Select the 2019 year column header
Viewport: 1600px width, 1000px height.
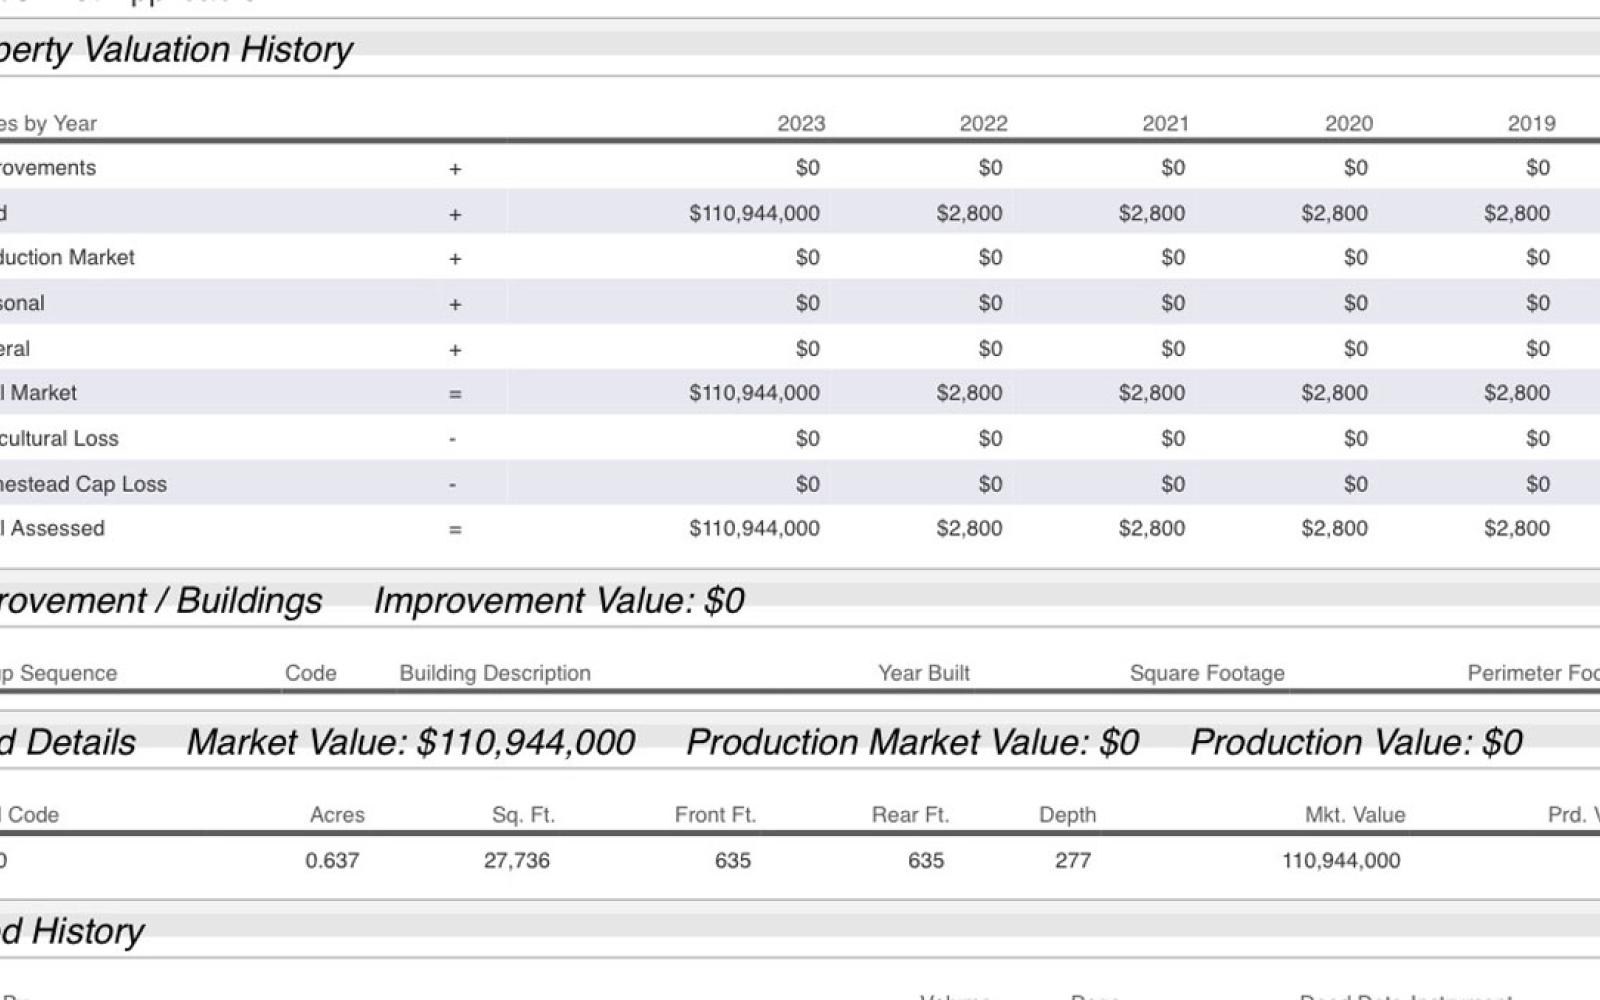click(x=1530, y=123)
